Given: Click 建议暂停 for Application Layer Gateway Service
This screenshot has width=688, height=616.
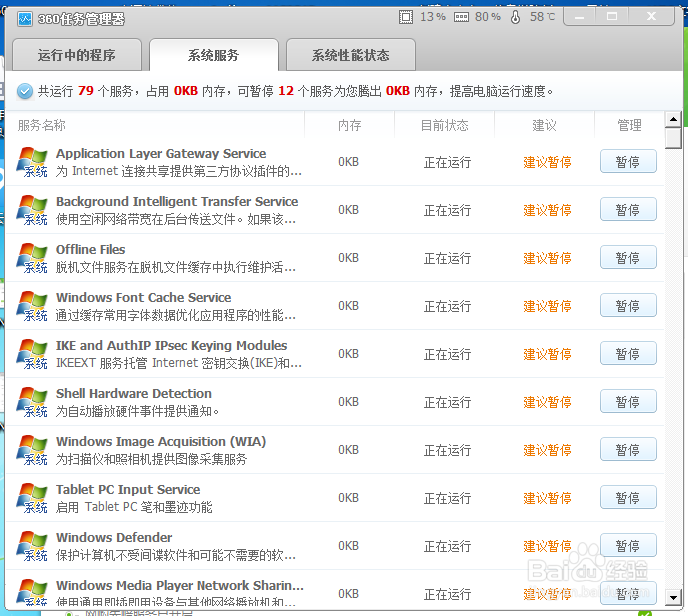Looking at the screenshot, I should (x=547, y=162).
